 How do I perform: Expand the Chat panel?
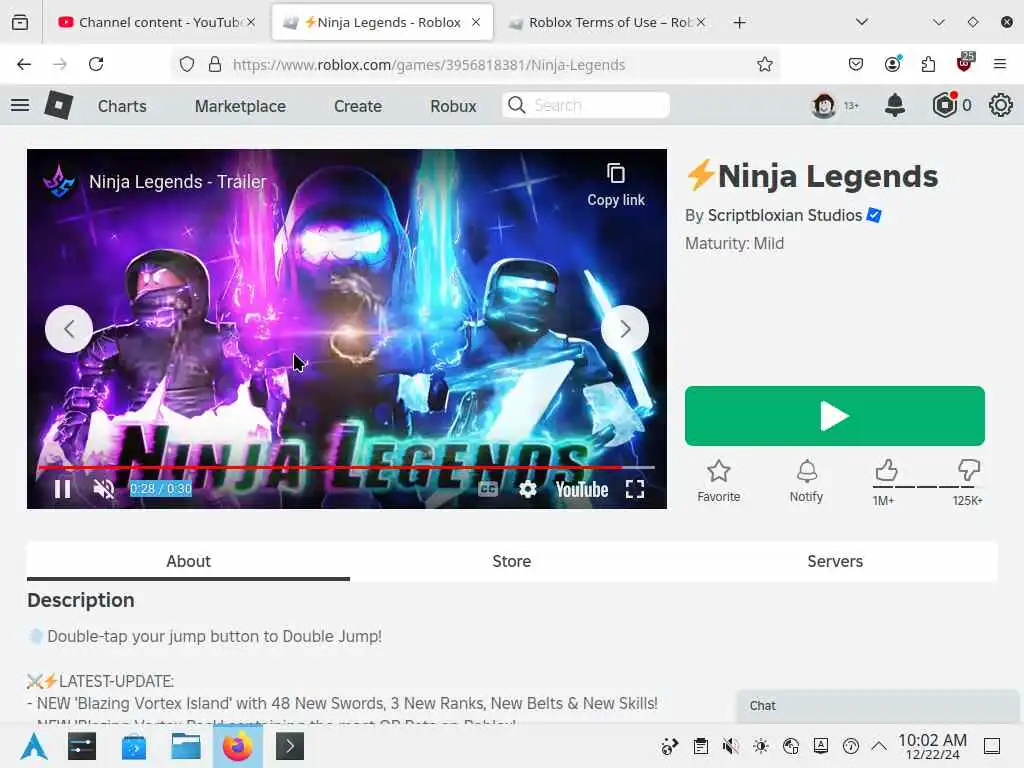coord(877,706)
